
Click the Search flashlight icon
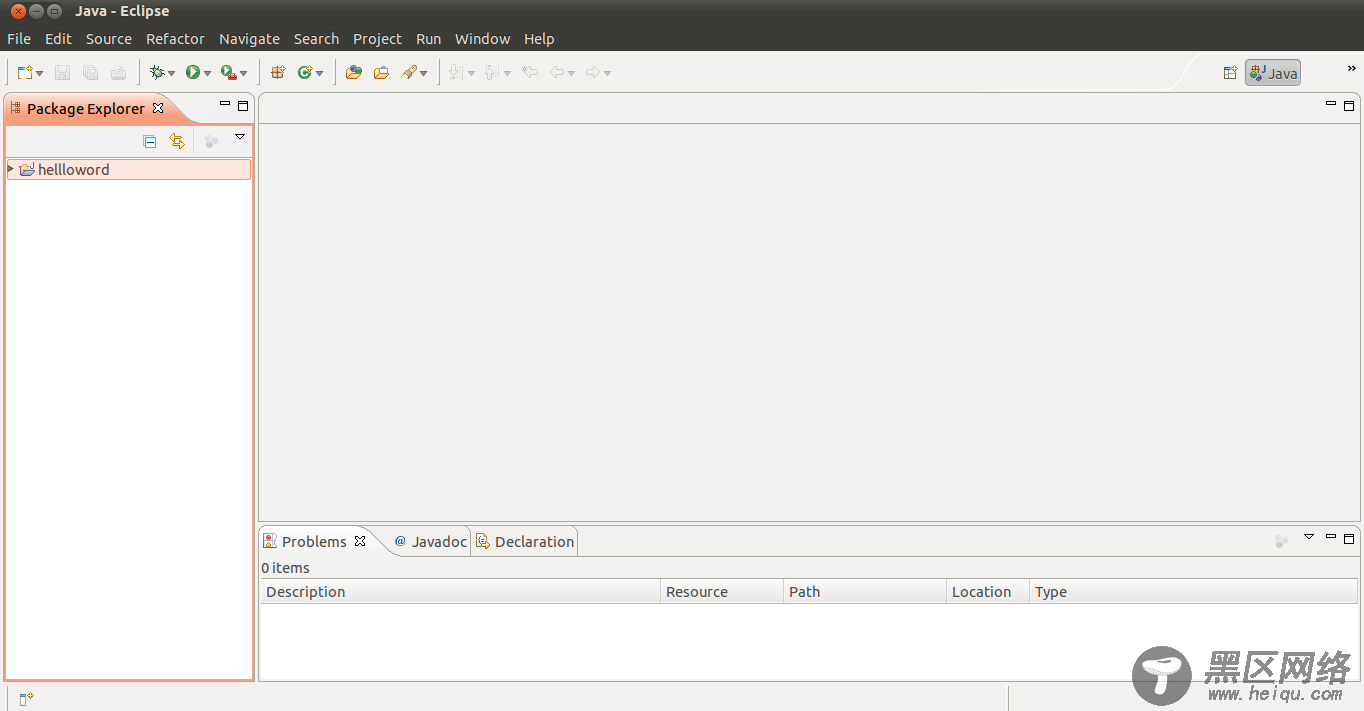pyautogui.click(x=409, y=72)
